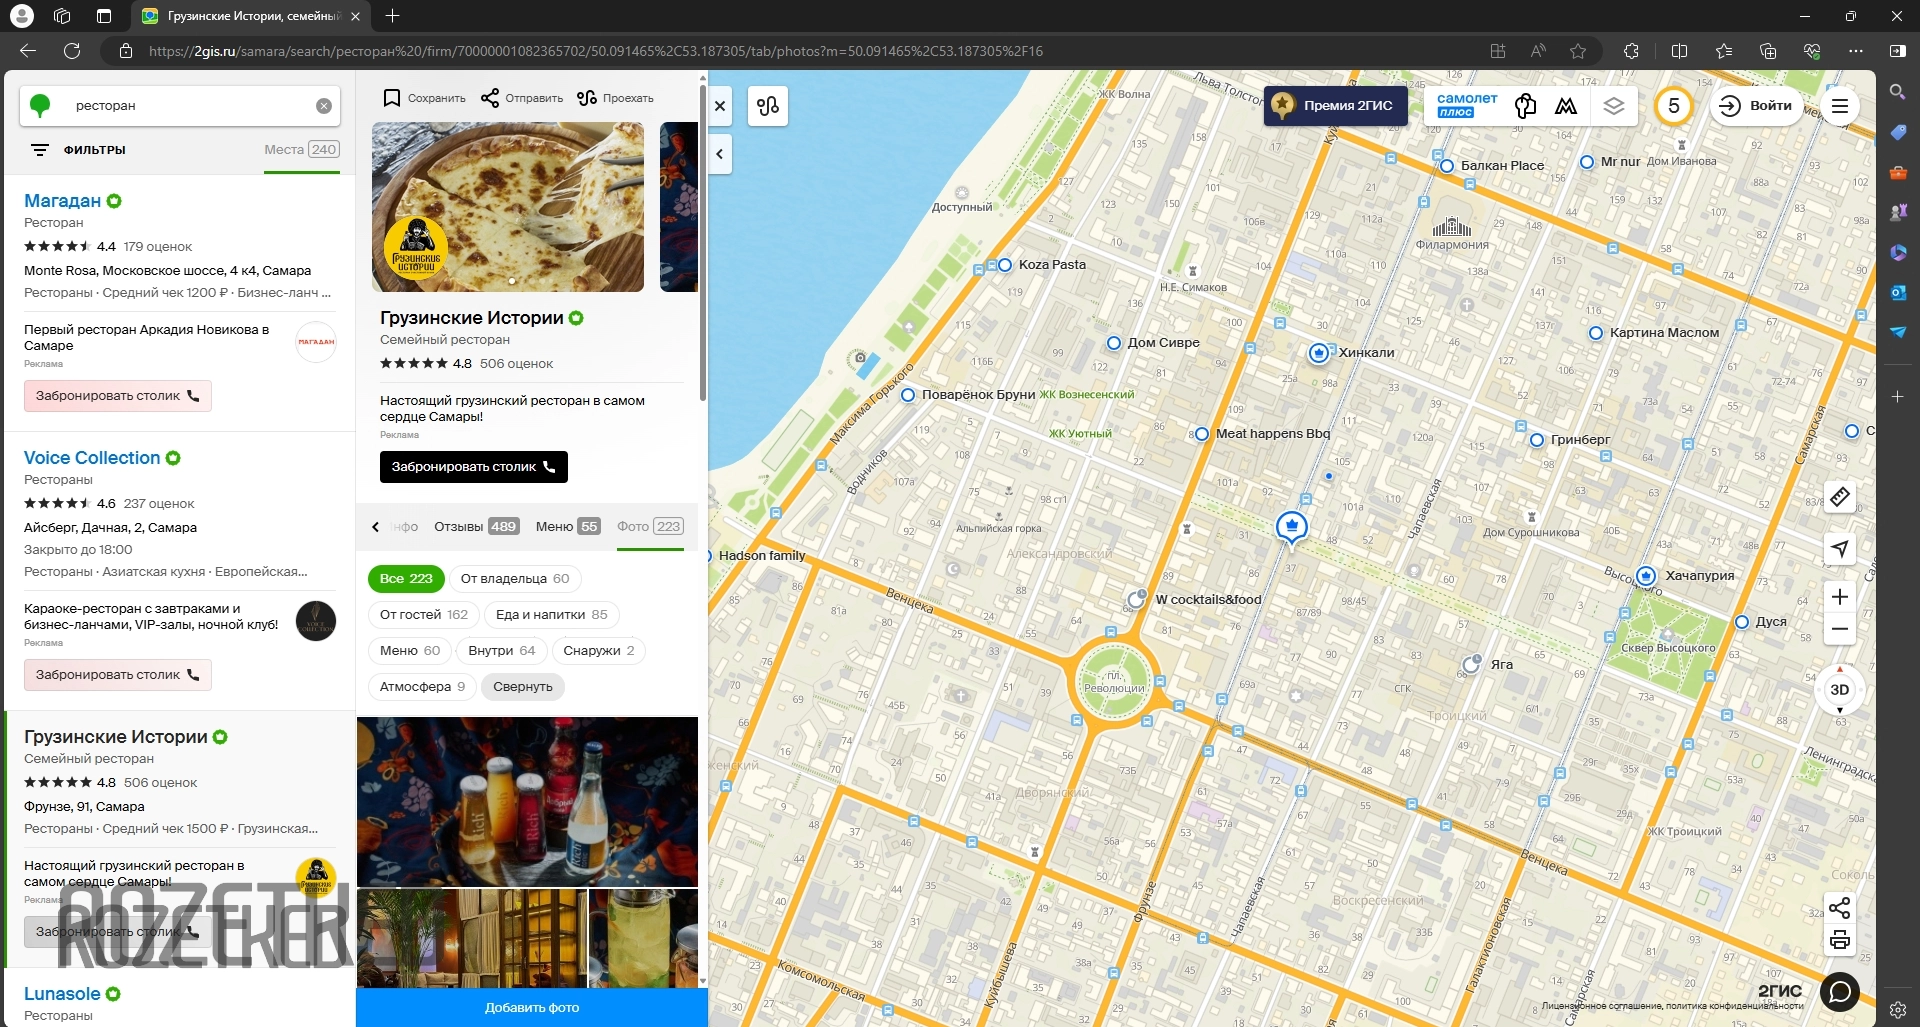Viewport: 1920px width, 1027px height.
Task: Select the Хачапурия map marker
Action: [x=1646, y=576]
